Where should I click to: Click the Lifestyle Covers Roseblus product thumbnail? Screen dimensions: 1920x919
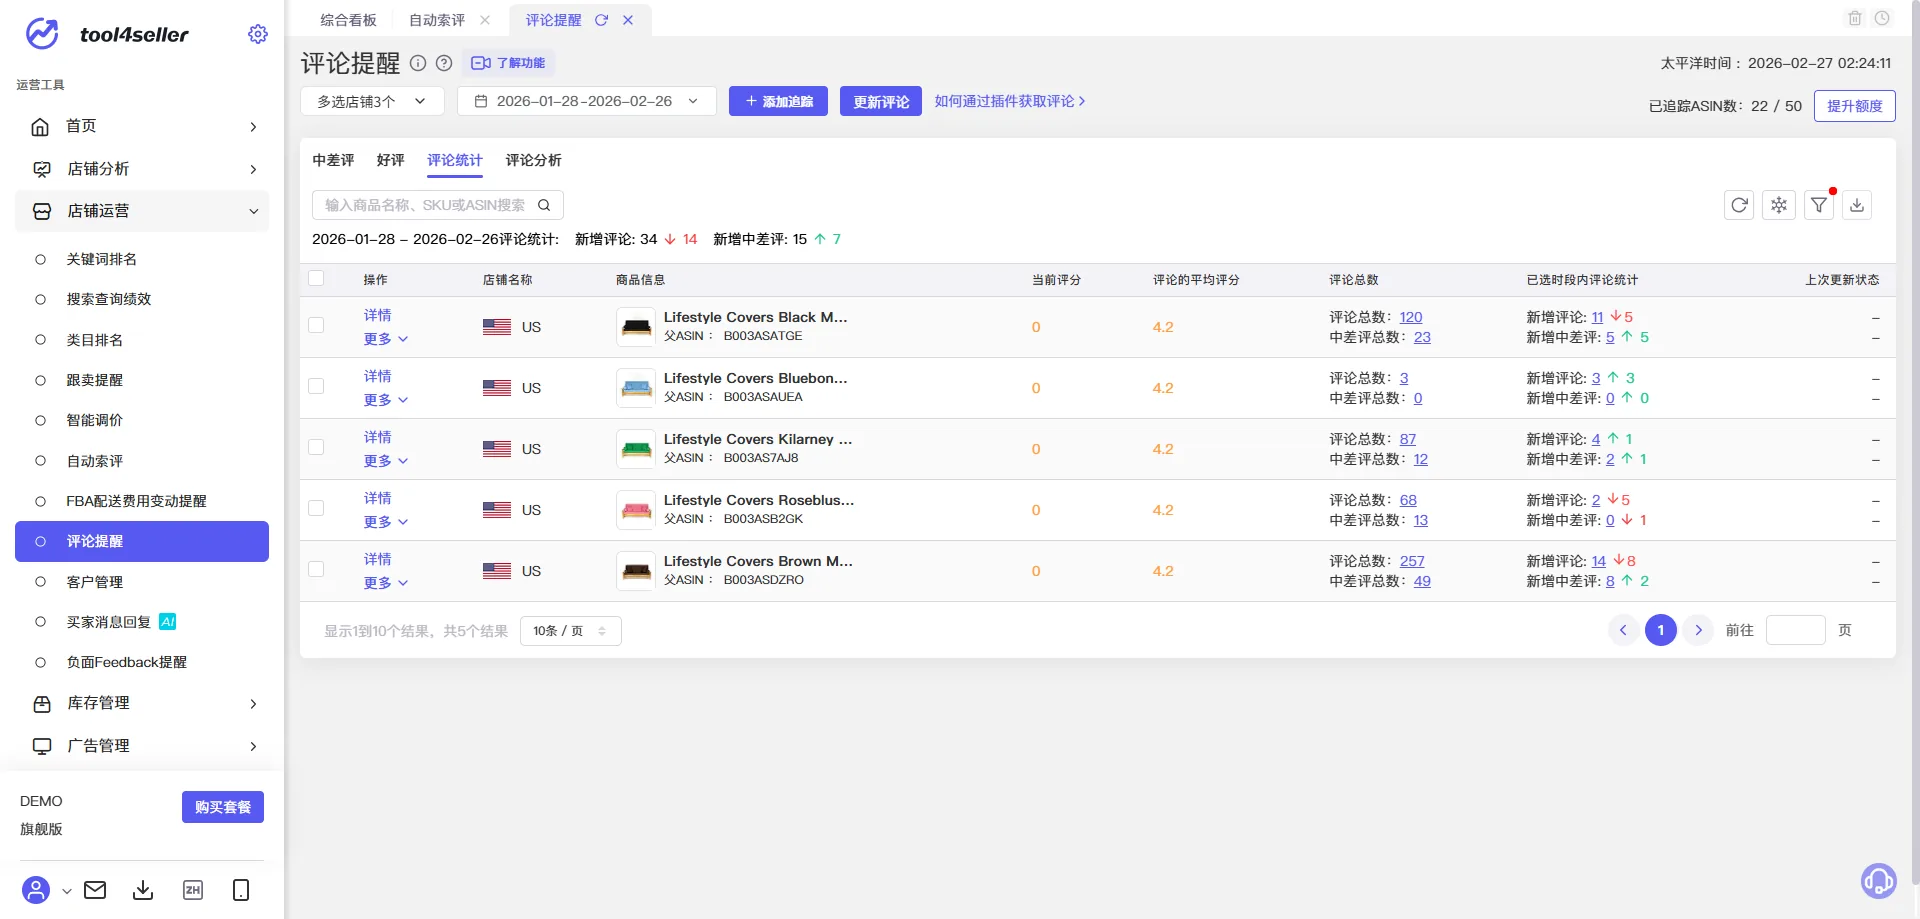[x=636, y=510]
